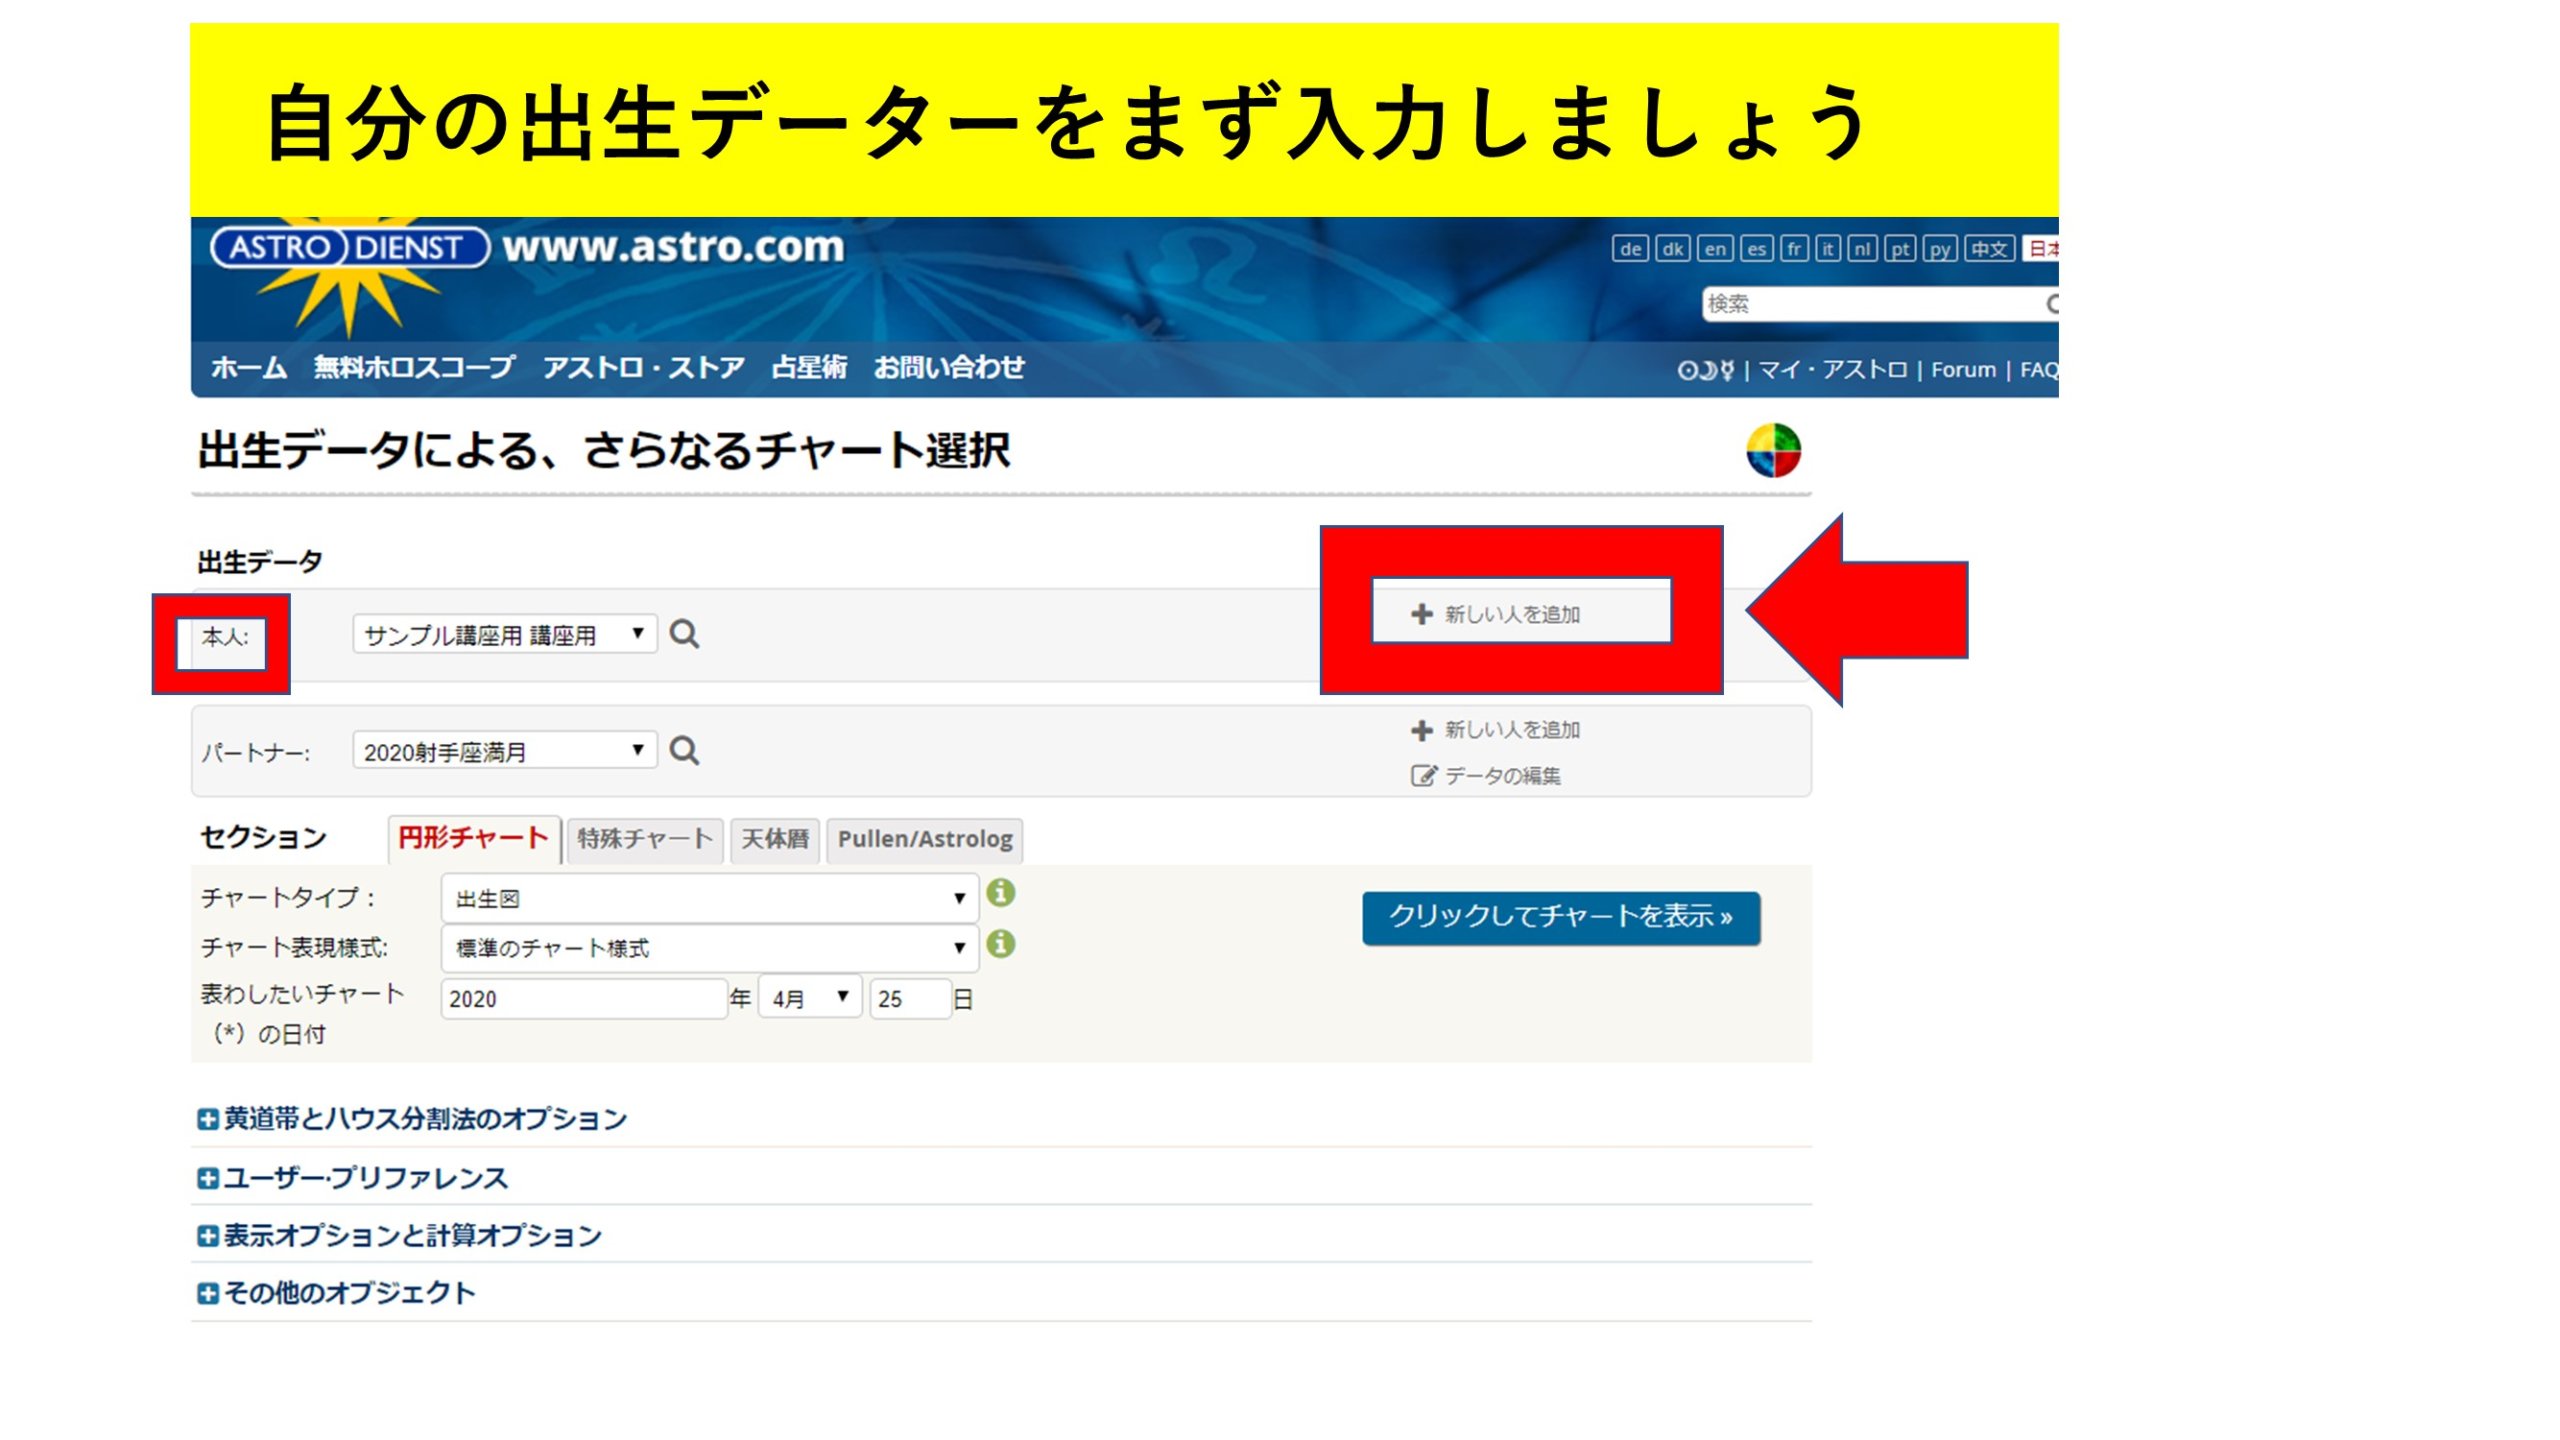Image resolution: width=2560 pixels, height=1440 pixels.
Task: Open the チャートタイプ dropdown showing 出生図
Action: (709, 898)
